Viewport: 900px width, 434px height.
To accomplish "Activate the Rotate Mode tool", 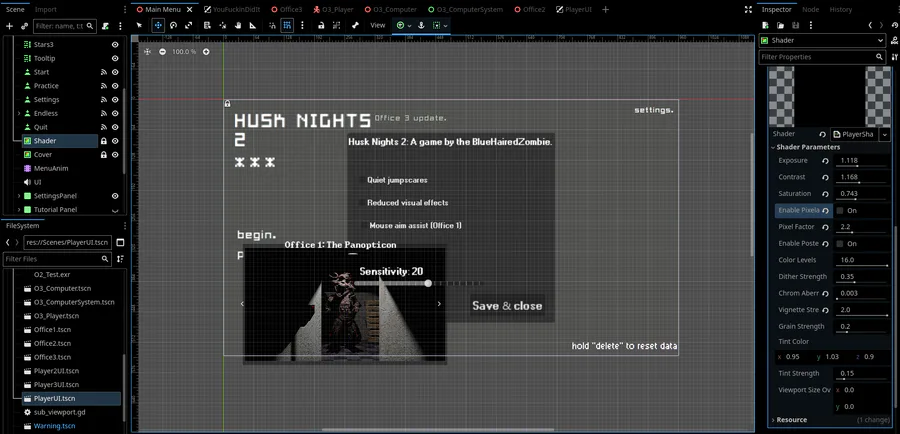I will tap(173, 25).
